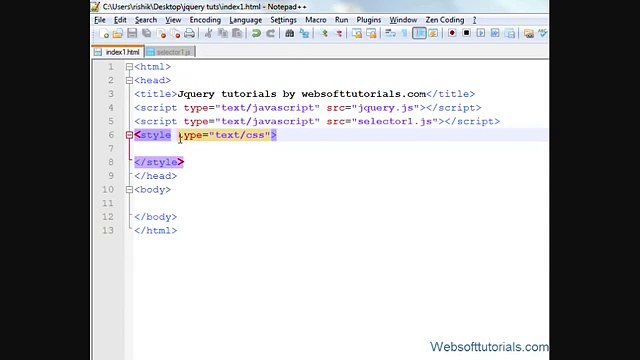Click the Copy toolbar icon

(x=223, y=33)
